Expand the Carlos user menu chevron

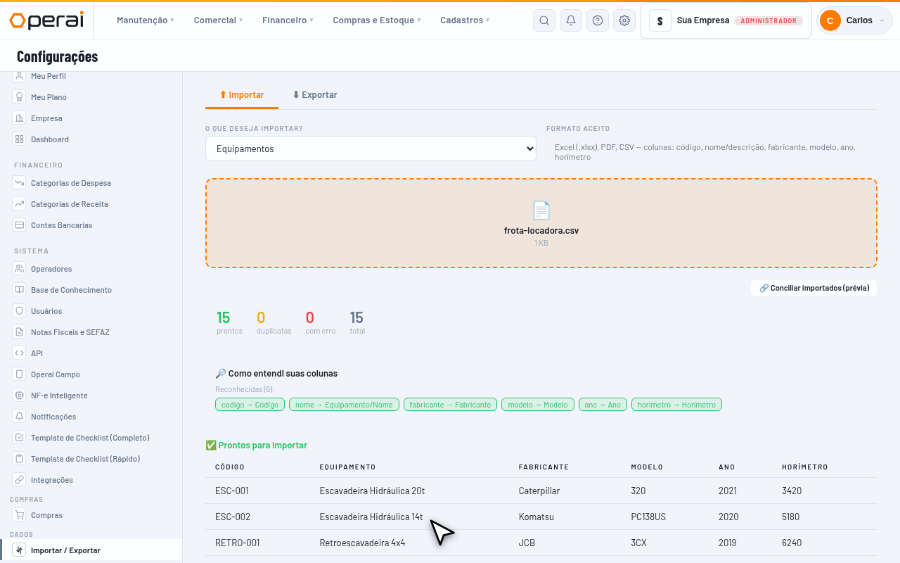882,21
